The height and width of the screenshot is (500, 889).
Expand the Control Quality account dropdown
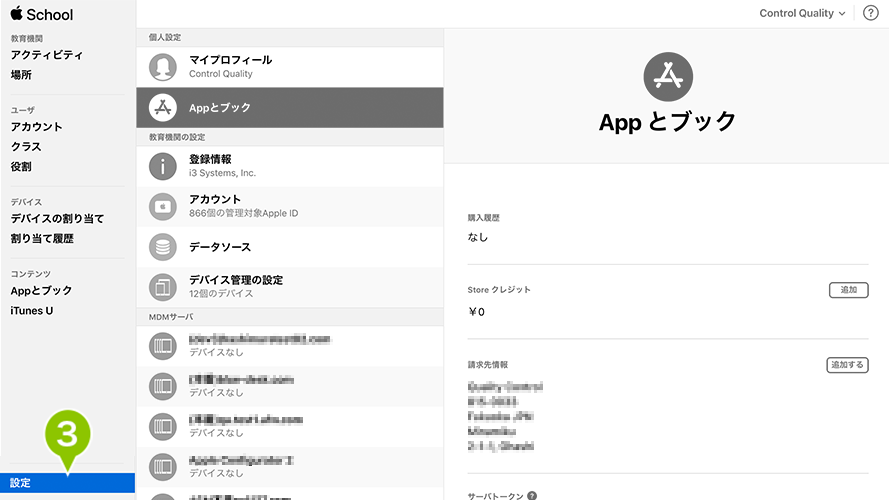pyautogui.click(x=802, y=13)
